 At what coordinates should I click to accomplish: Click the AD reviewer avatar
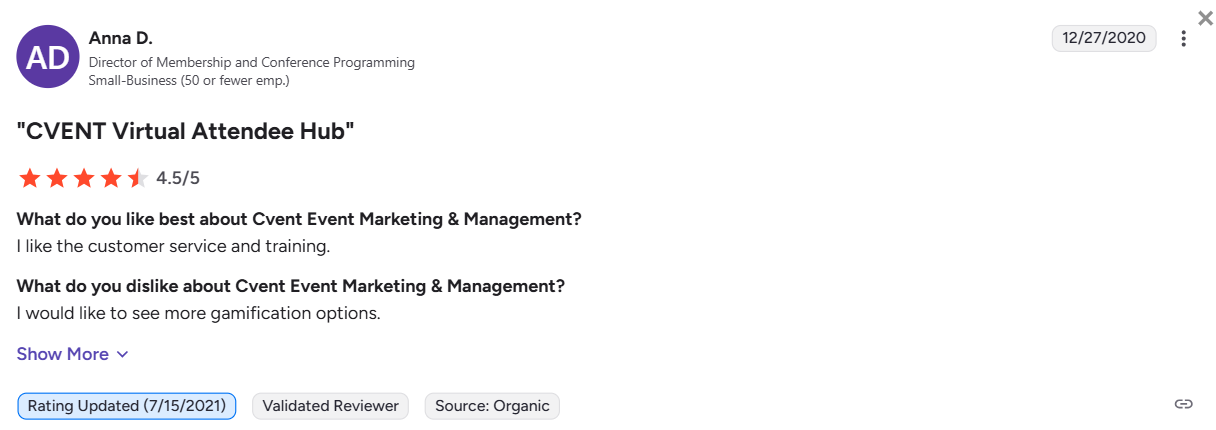[x=48, y=57]
